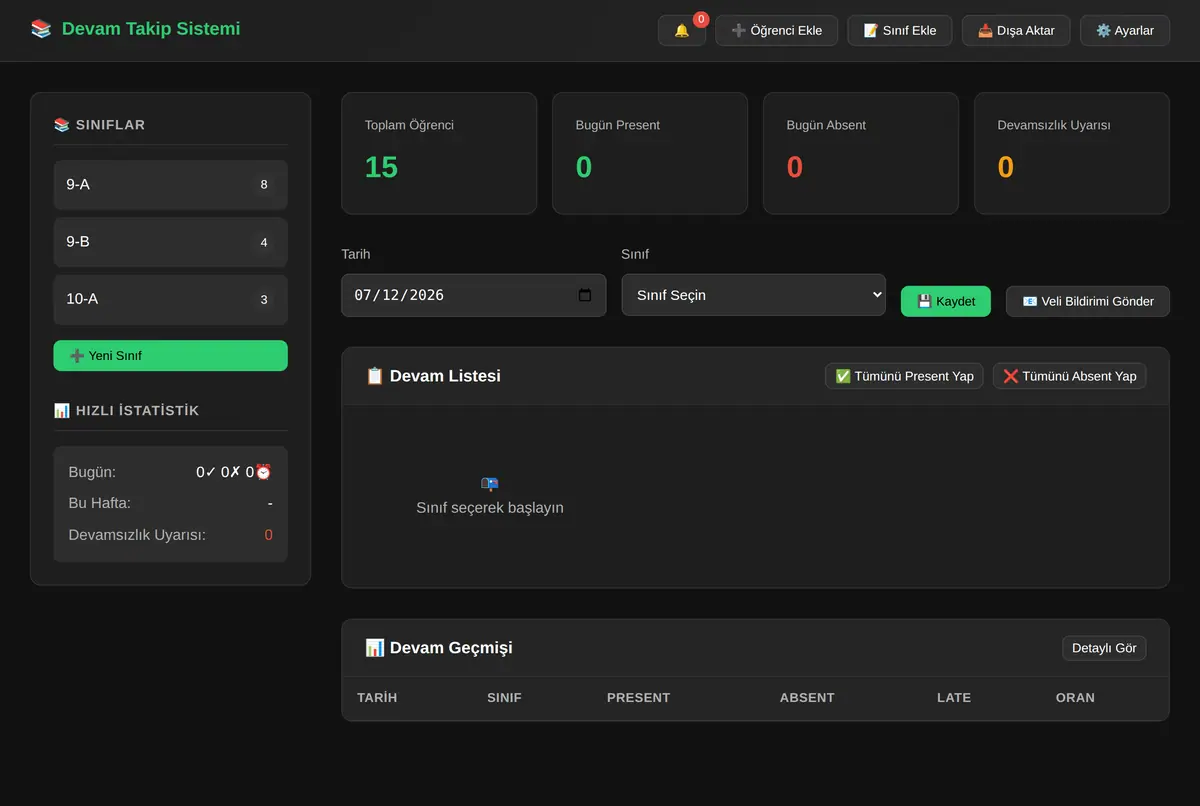
Task: Click the Devamsızlık Uyarısı stat card
Action: (x=1072, y=153)
